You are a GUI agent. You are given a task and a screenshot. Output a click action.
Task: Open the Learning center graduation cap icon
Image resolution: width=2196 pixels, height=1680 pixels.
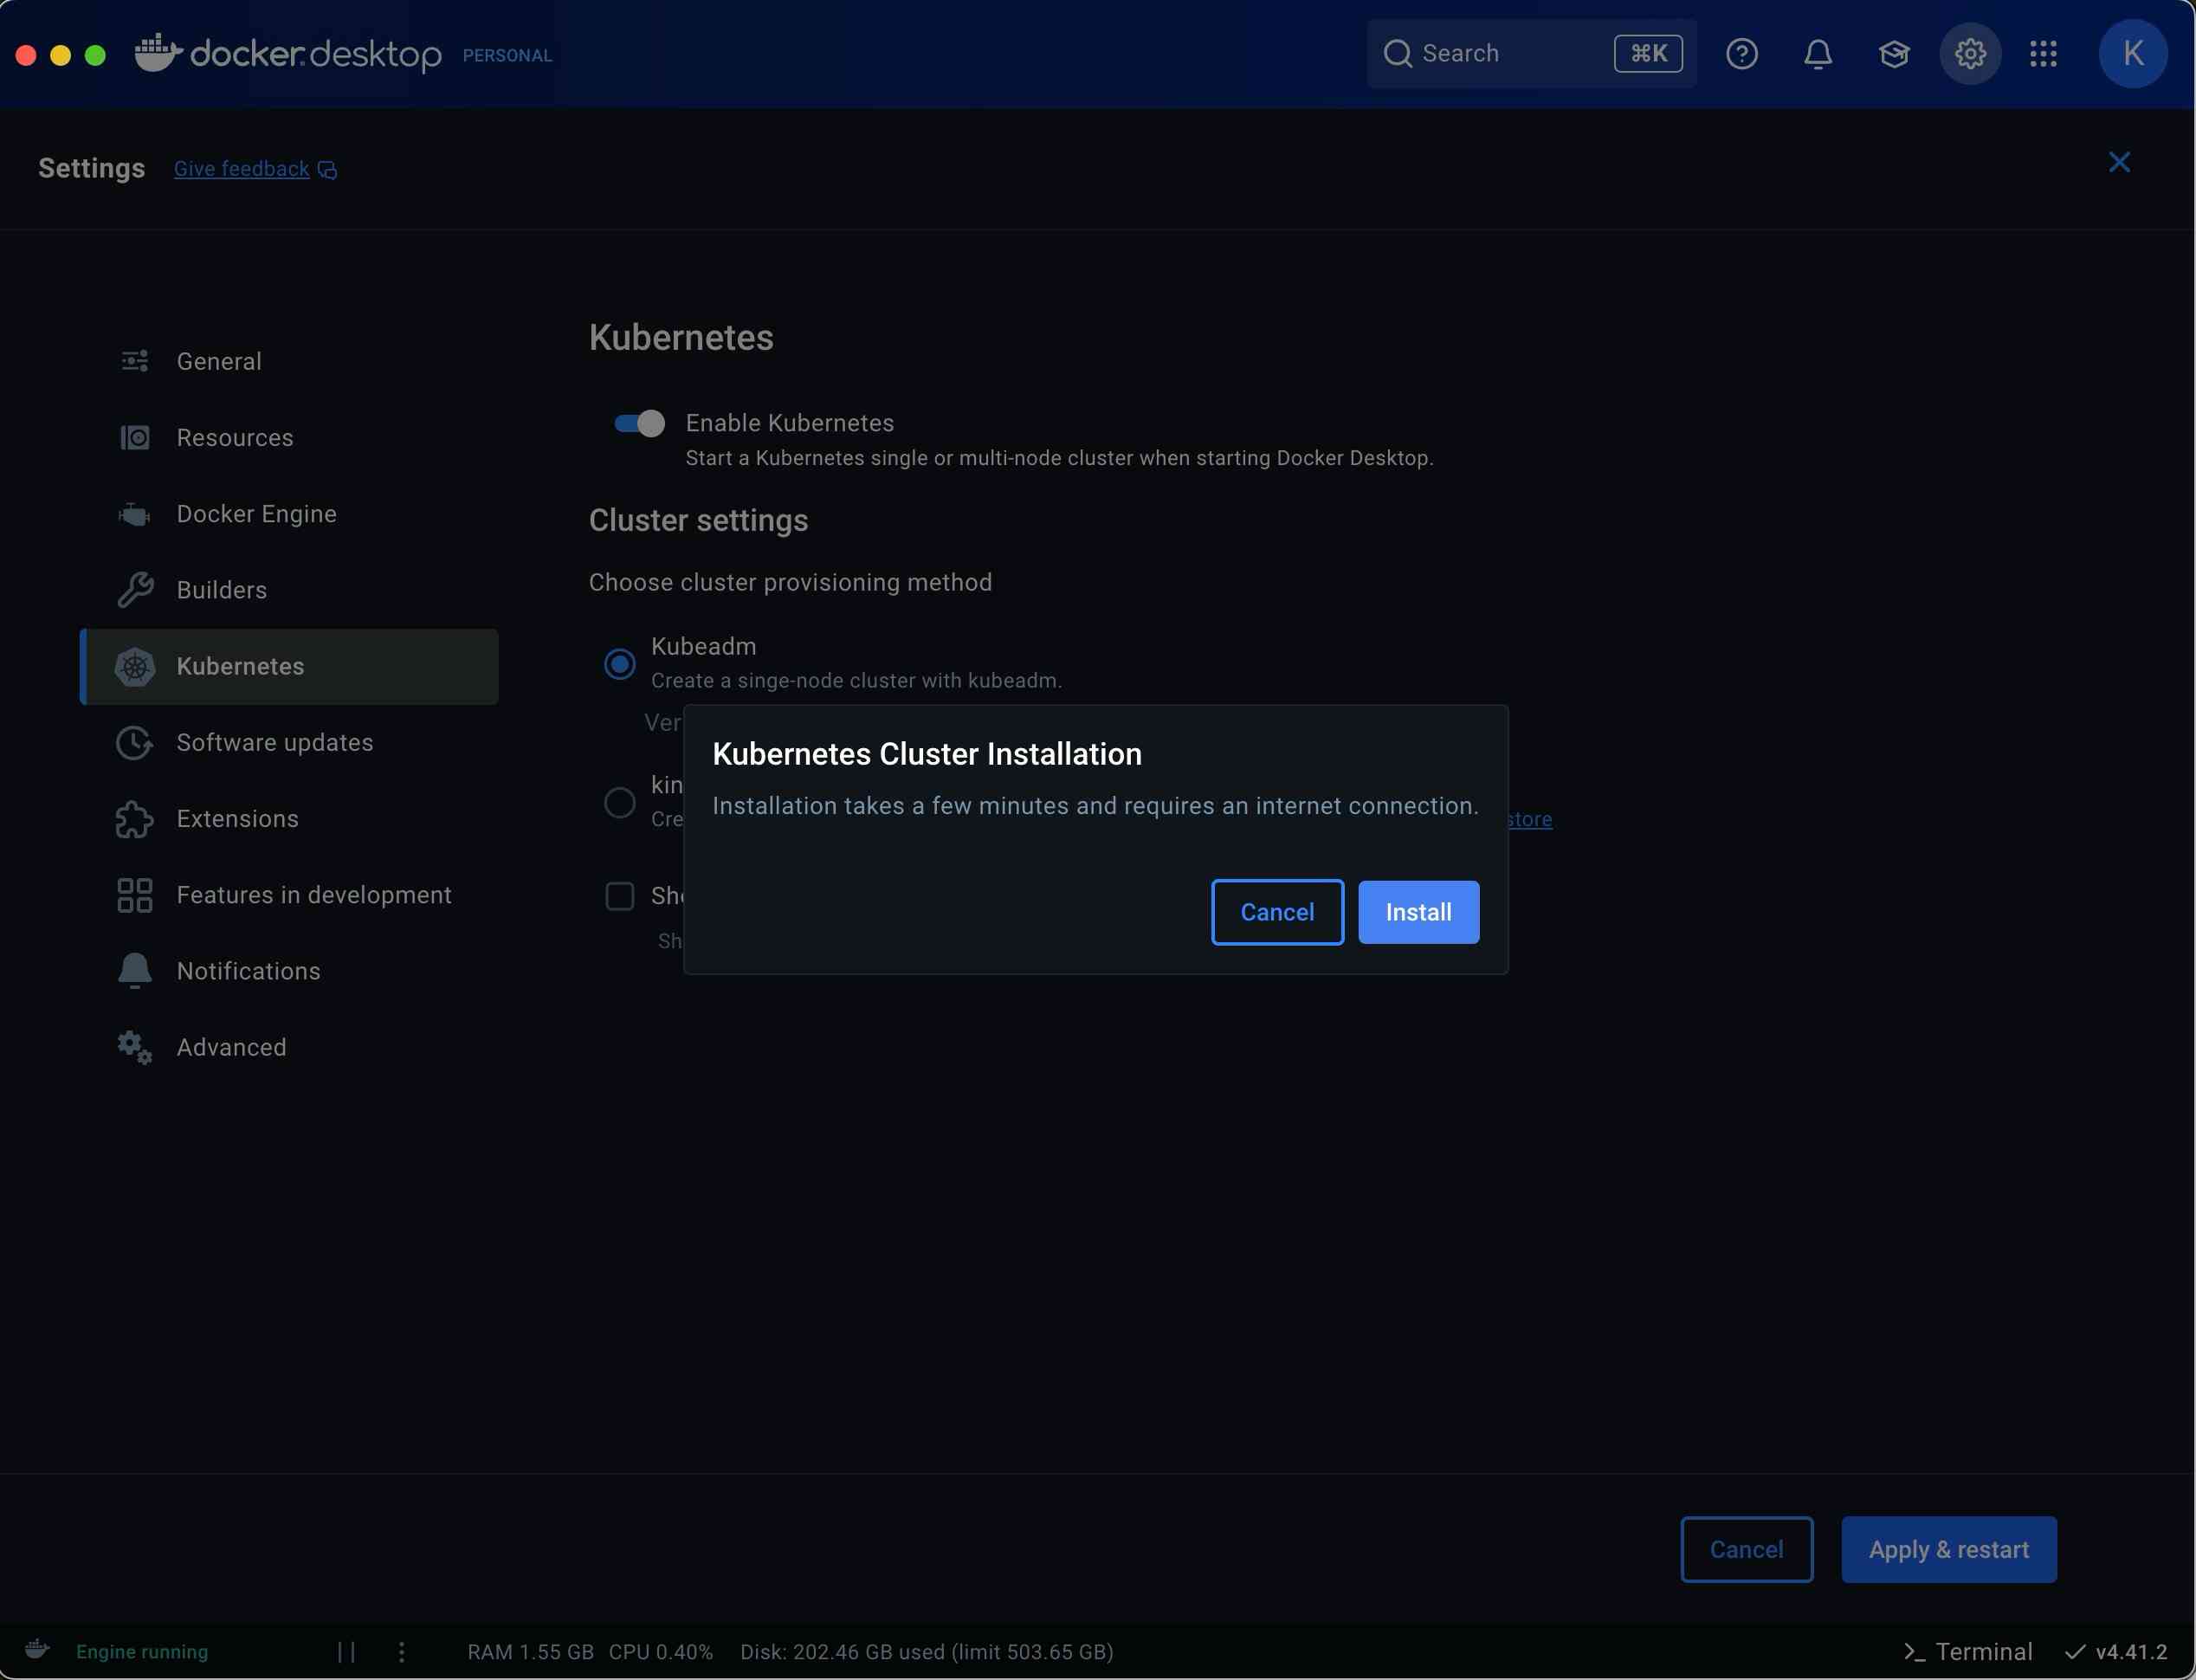[1893, 54]
